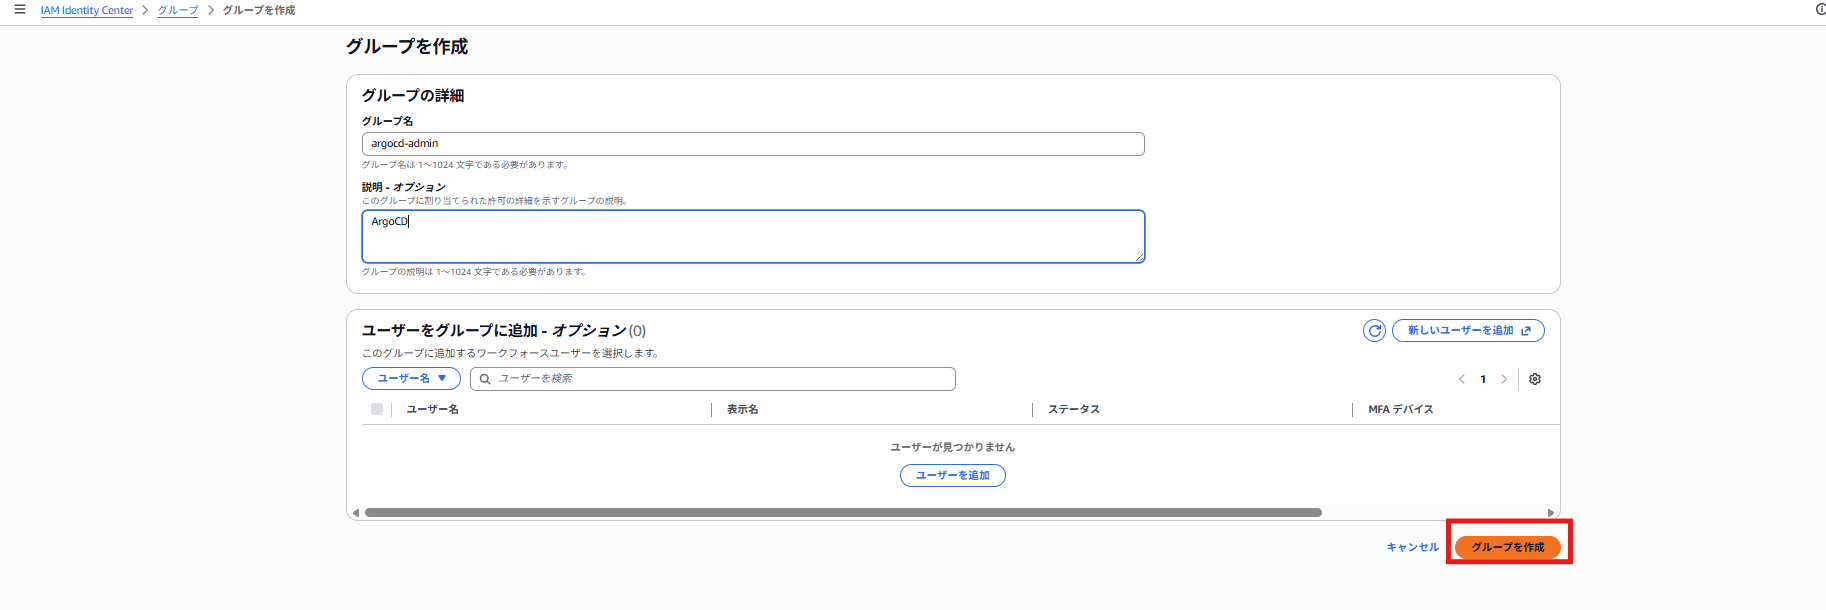Click the textarea resize handle corner
The image size is (1826, 610).
pos(1139,257)
